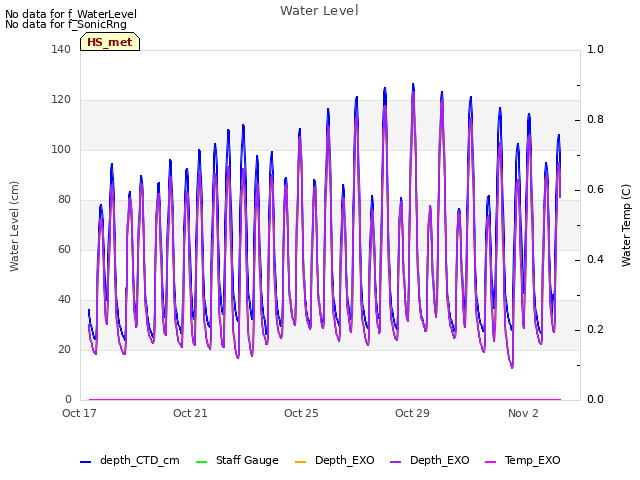Click the Oct 29 x-axis label
640x480 pixels.
(412, 413)
